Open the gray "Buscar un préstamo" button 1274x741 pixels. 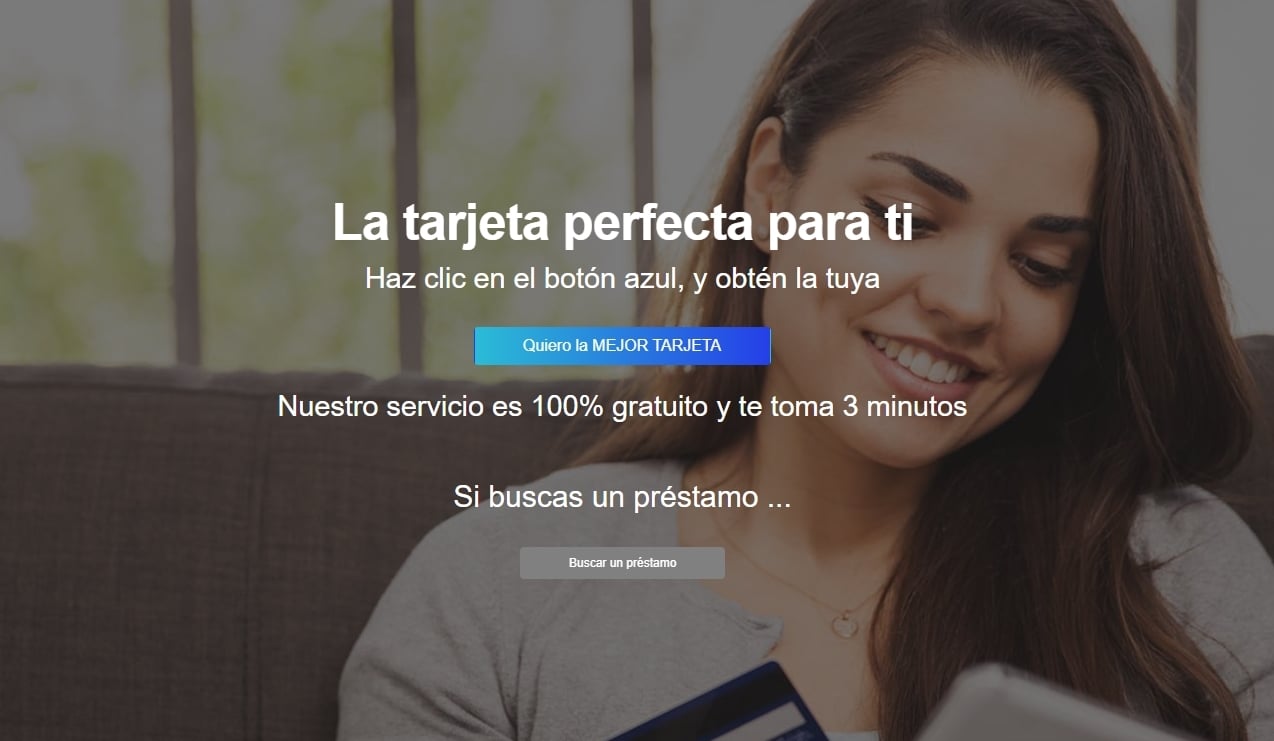pyautogui.click(x=622, y=563)
